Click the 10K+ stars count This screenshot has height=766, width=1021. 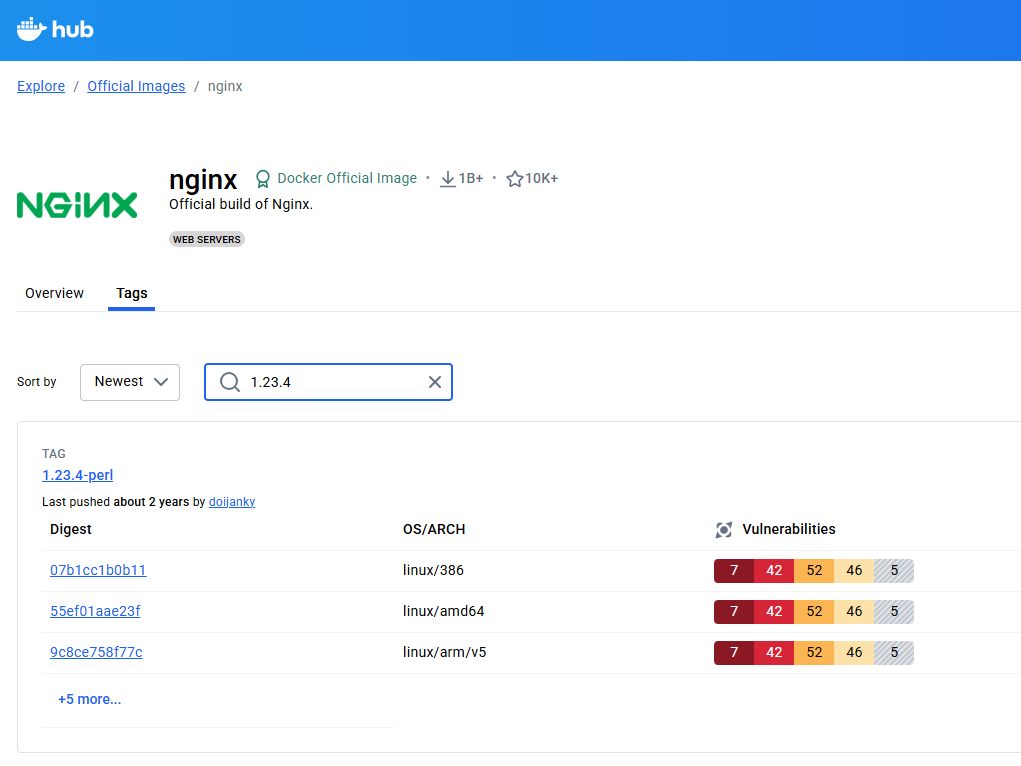click(542, 178)
